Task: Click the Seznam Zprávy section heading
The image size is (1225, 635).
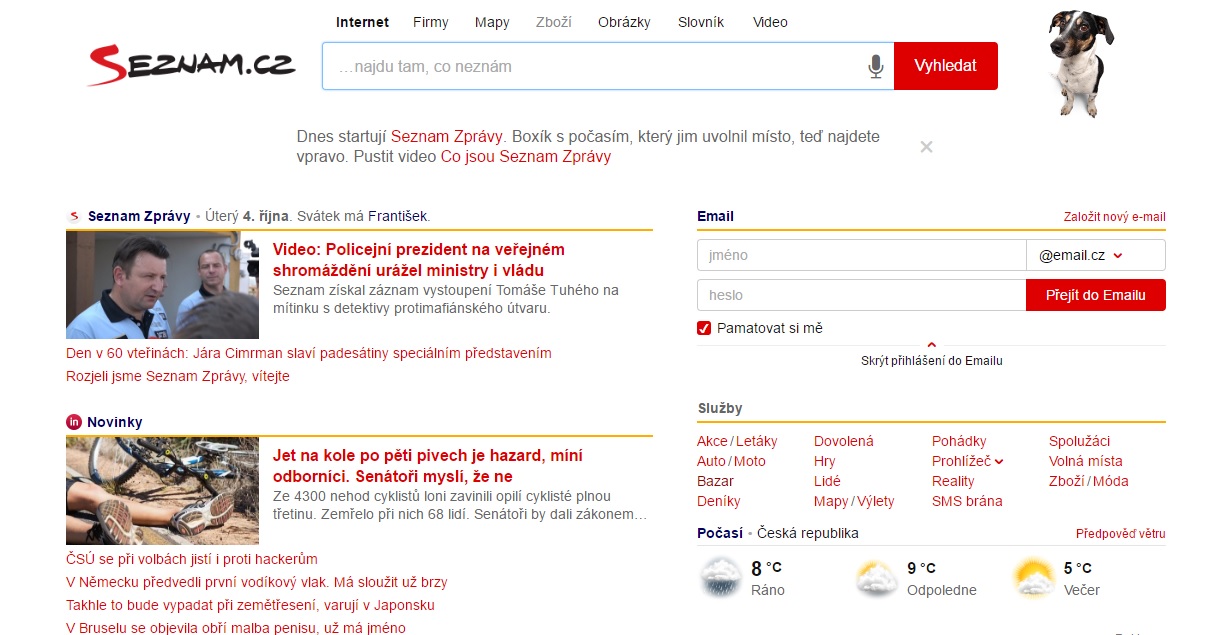Action: (139, 216)
